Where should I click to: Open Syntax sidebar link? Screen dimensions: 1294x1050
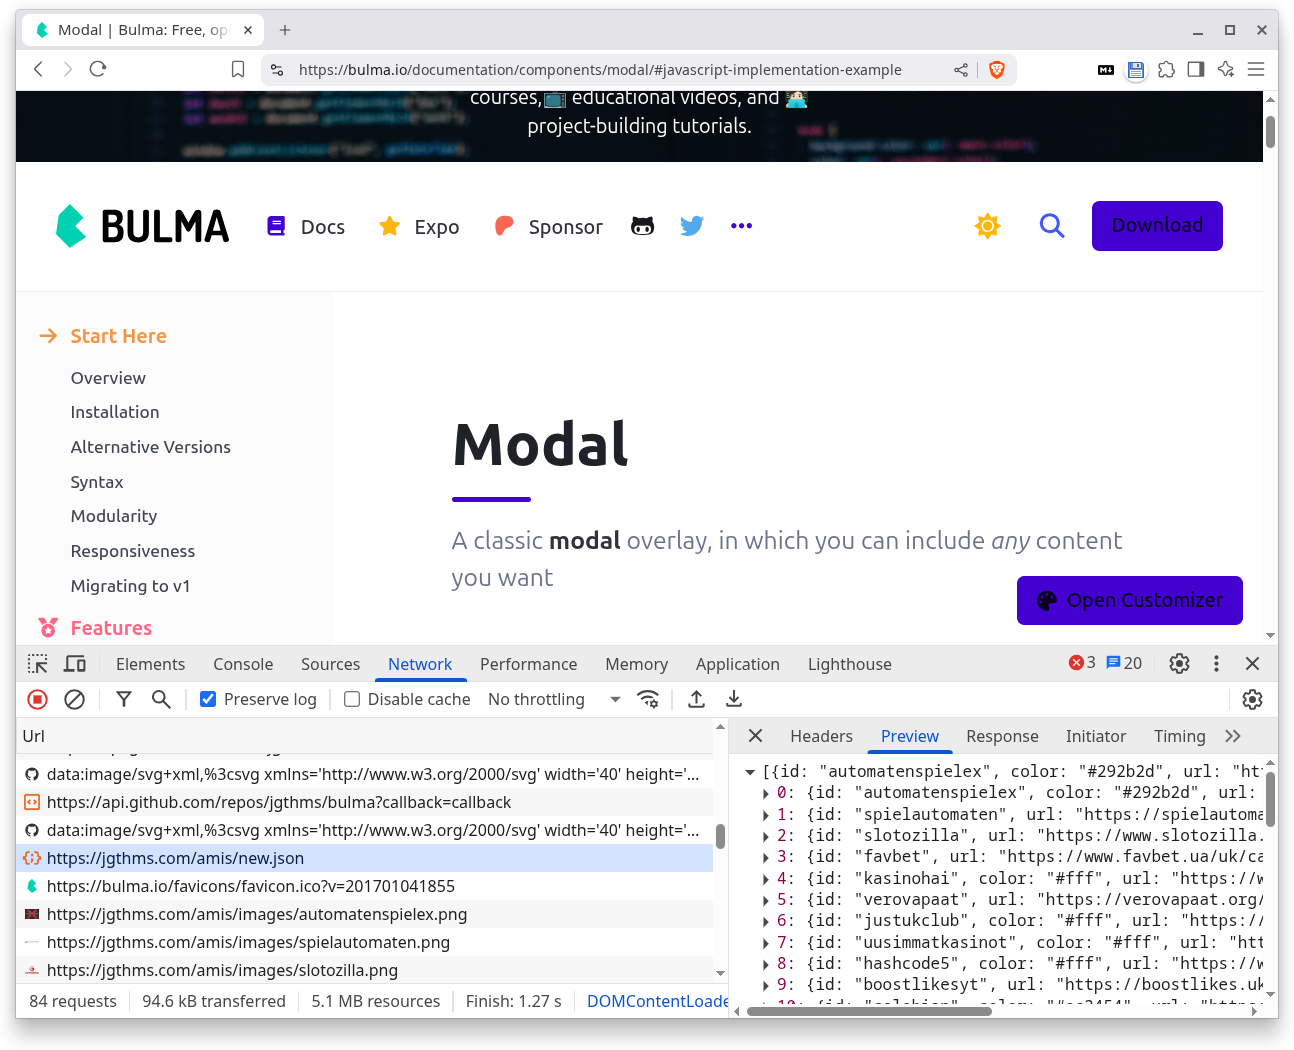97,482
